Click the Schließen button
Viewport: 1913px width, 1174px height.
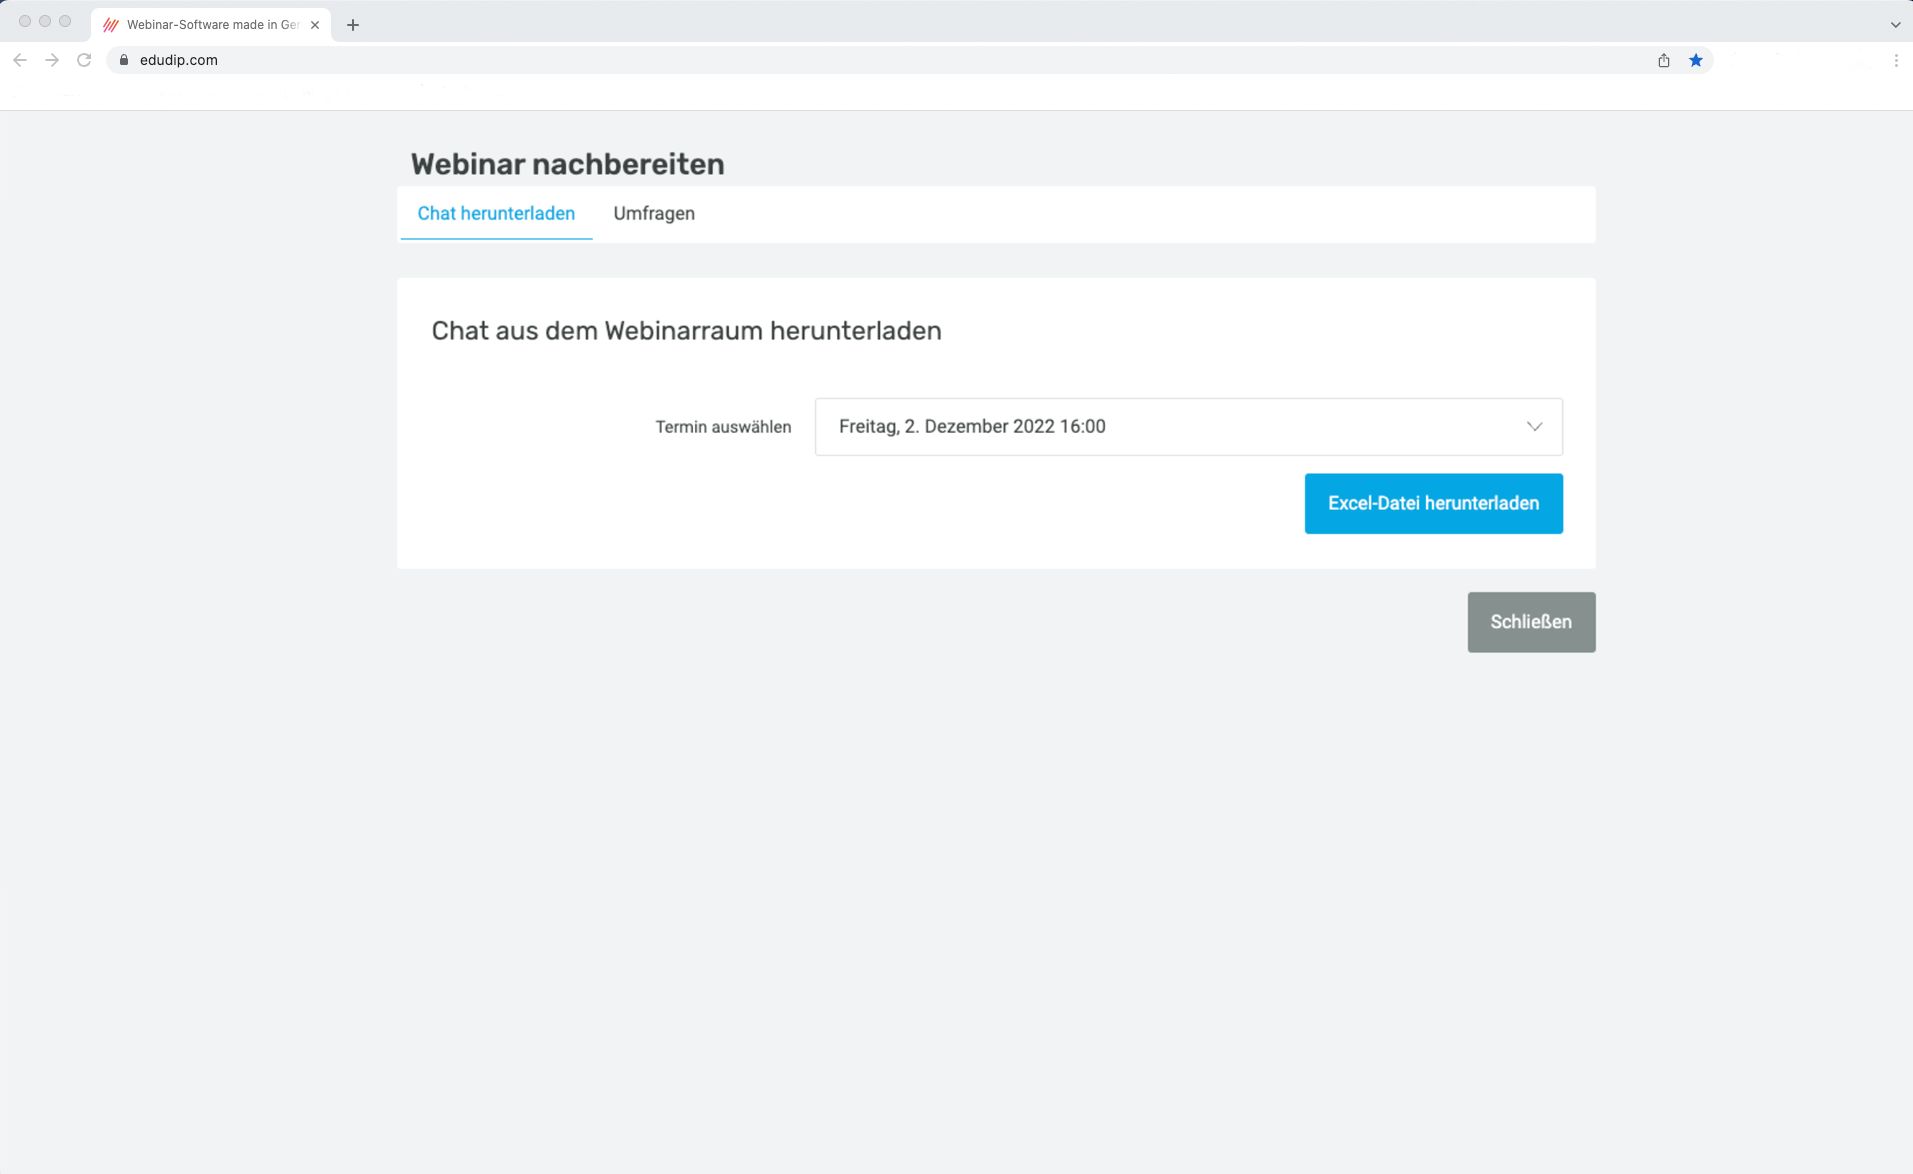pyautogui.click(x=1530, y=622)
